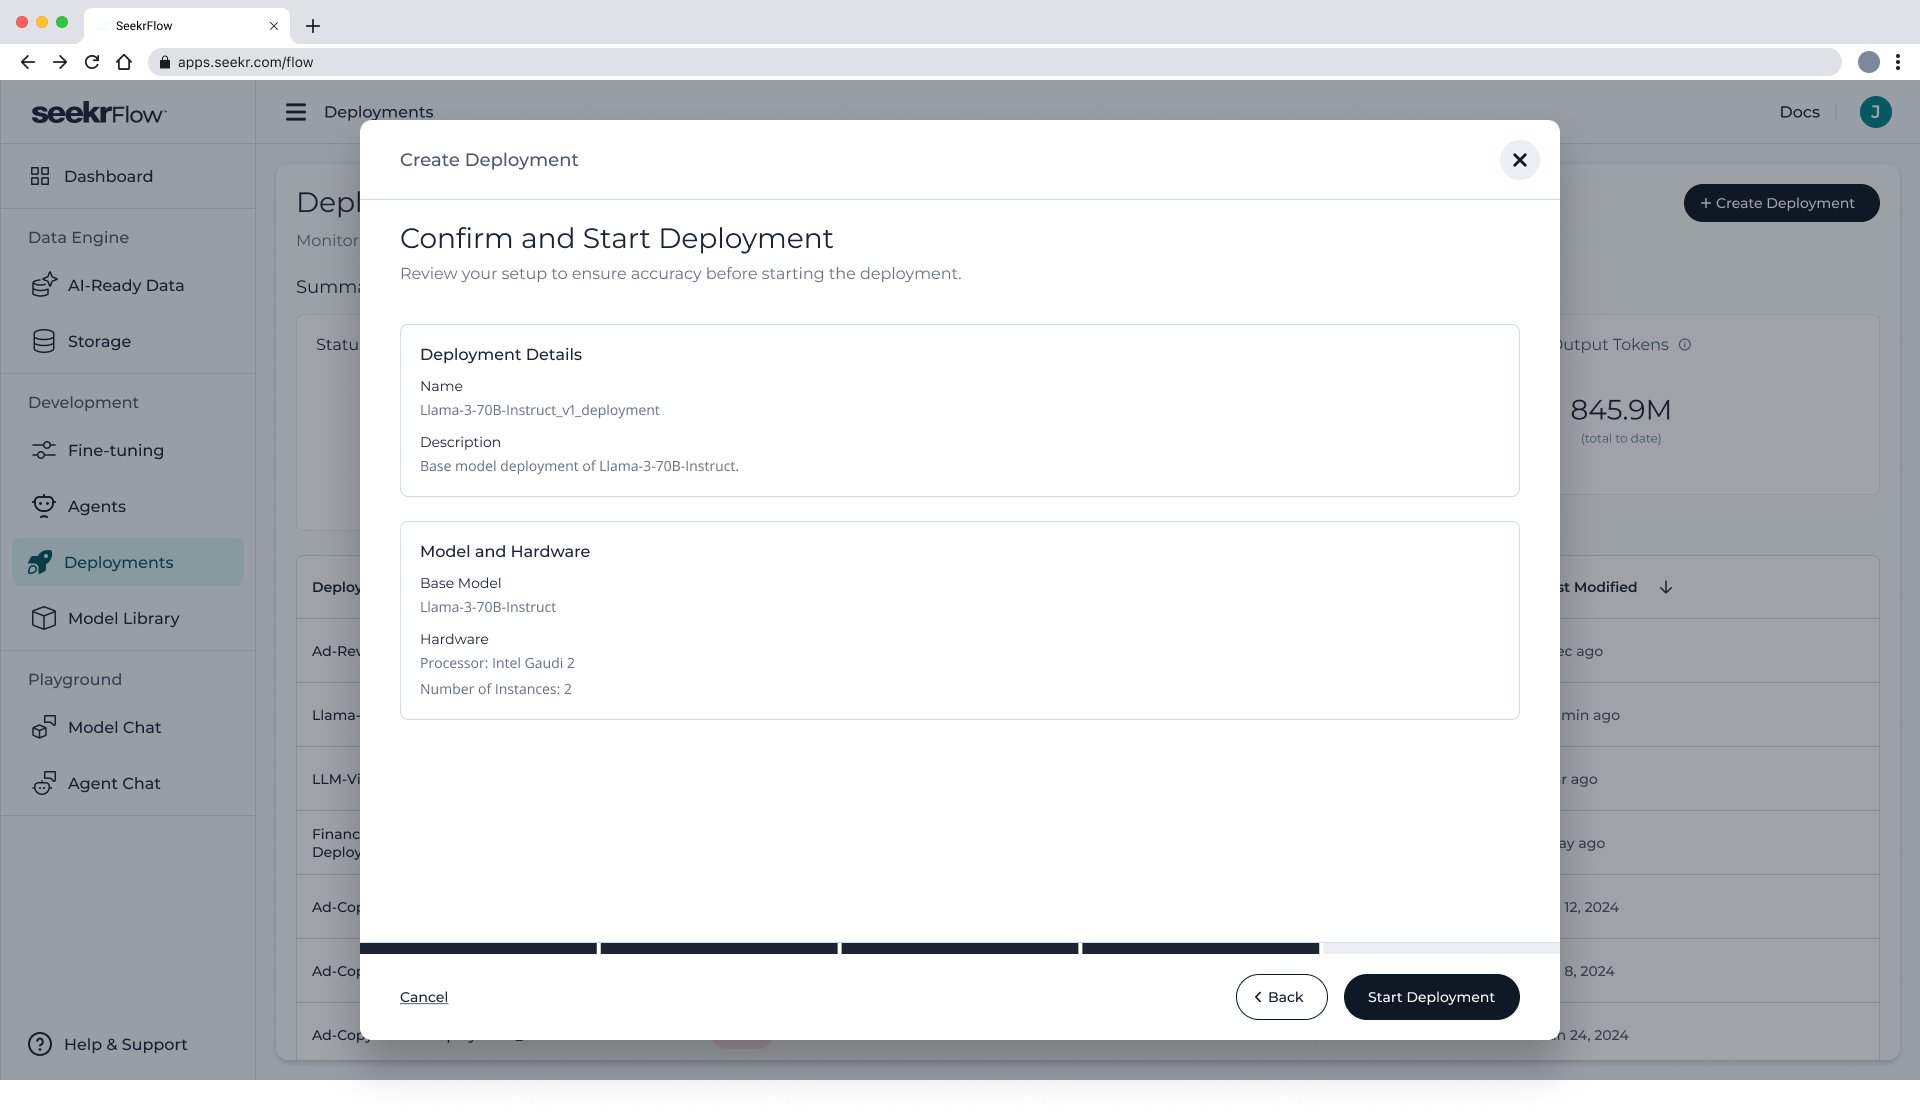The width and height of the screenshot is (1920, 1115).
Task: Click browser home icon
Action: coord(124,62)
